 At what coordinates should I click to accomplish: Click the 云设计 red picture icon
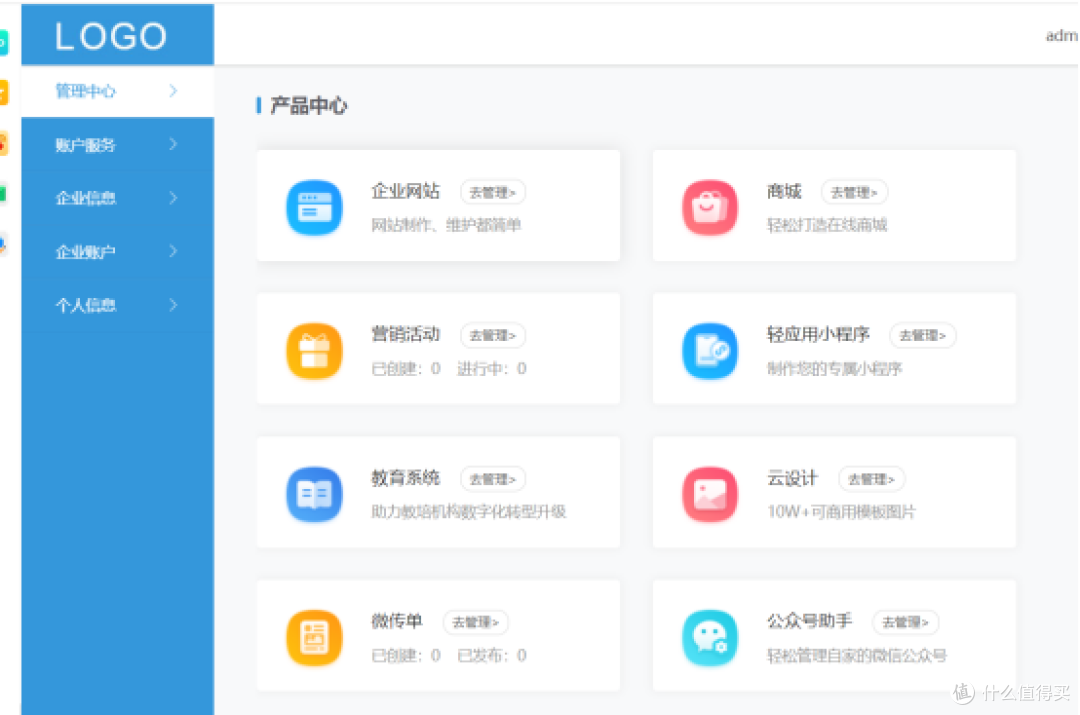710,494
